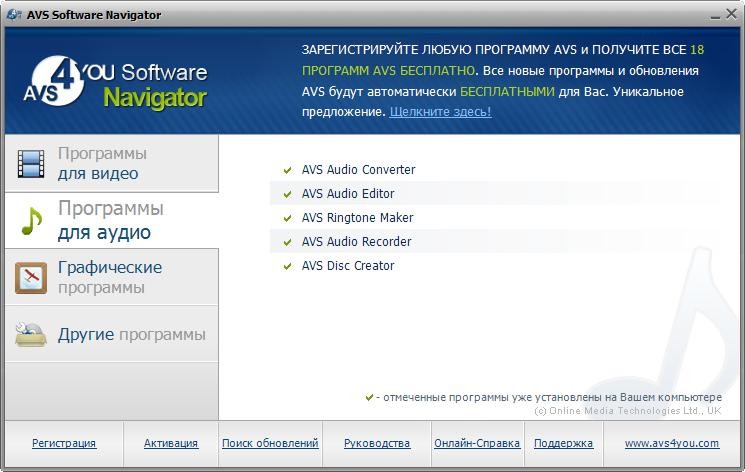Open the Руководства link
745x472 pixels.
377,443
